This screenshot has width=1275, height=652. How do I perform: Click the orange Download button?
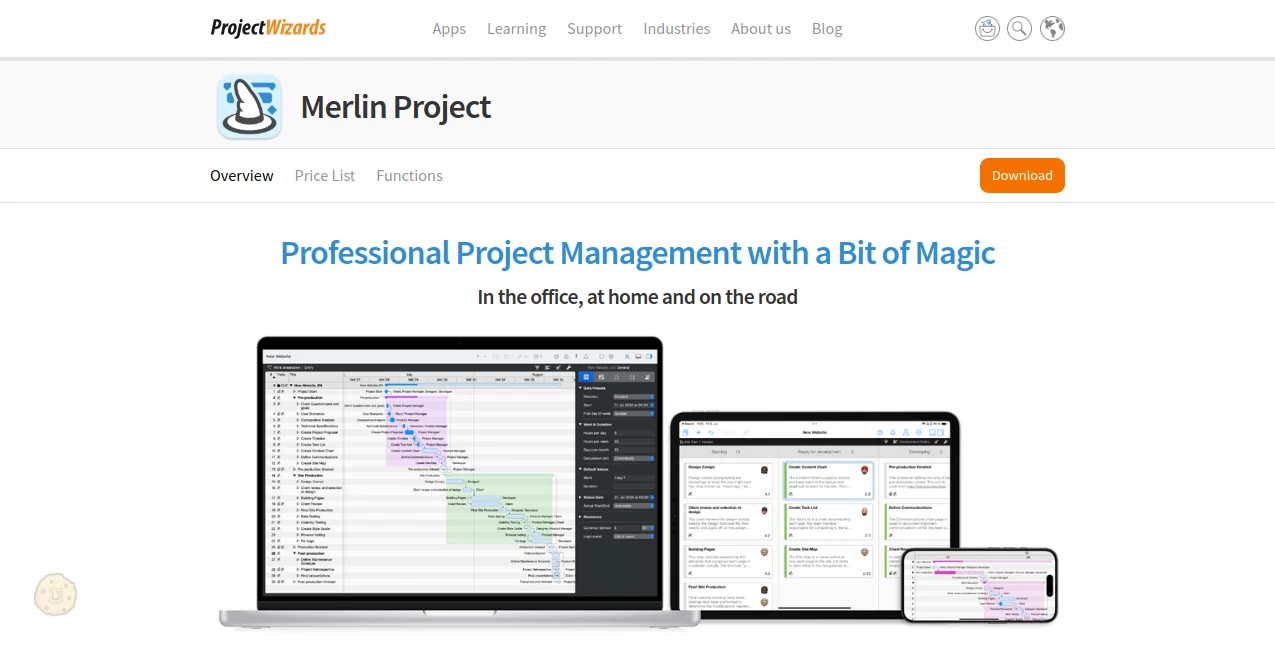click(1022, 175)
